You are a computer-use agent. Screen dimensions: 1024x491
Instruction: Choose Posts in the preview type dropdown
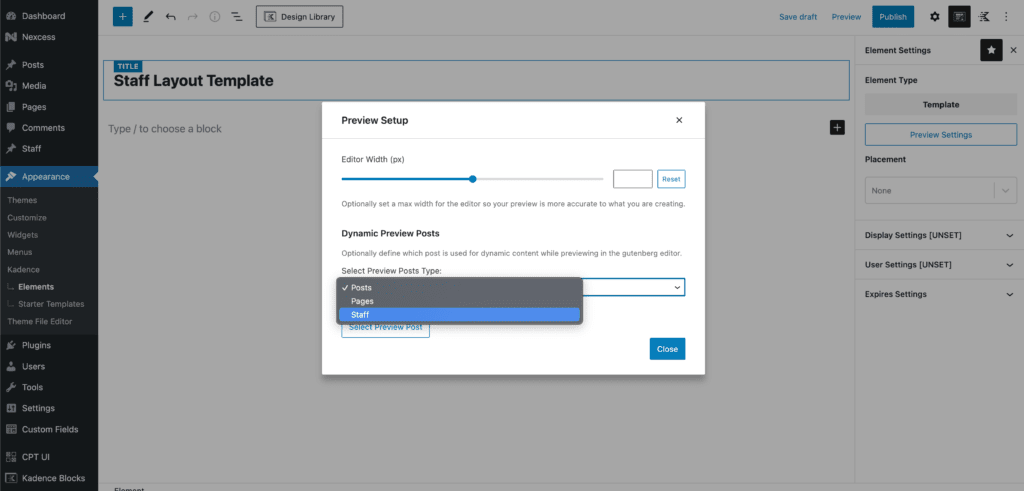(x=459, y=287)
